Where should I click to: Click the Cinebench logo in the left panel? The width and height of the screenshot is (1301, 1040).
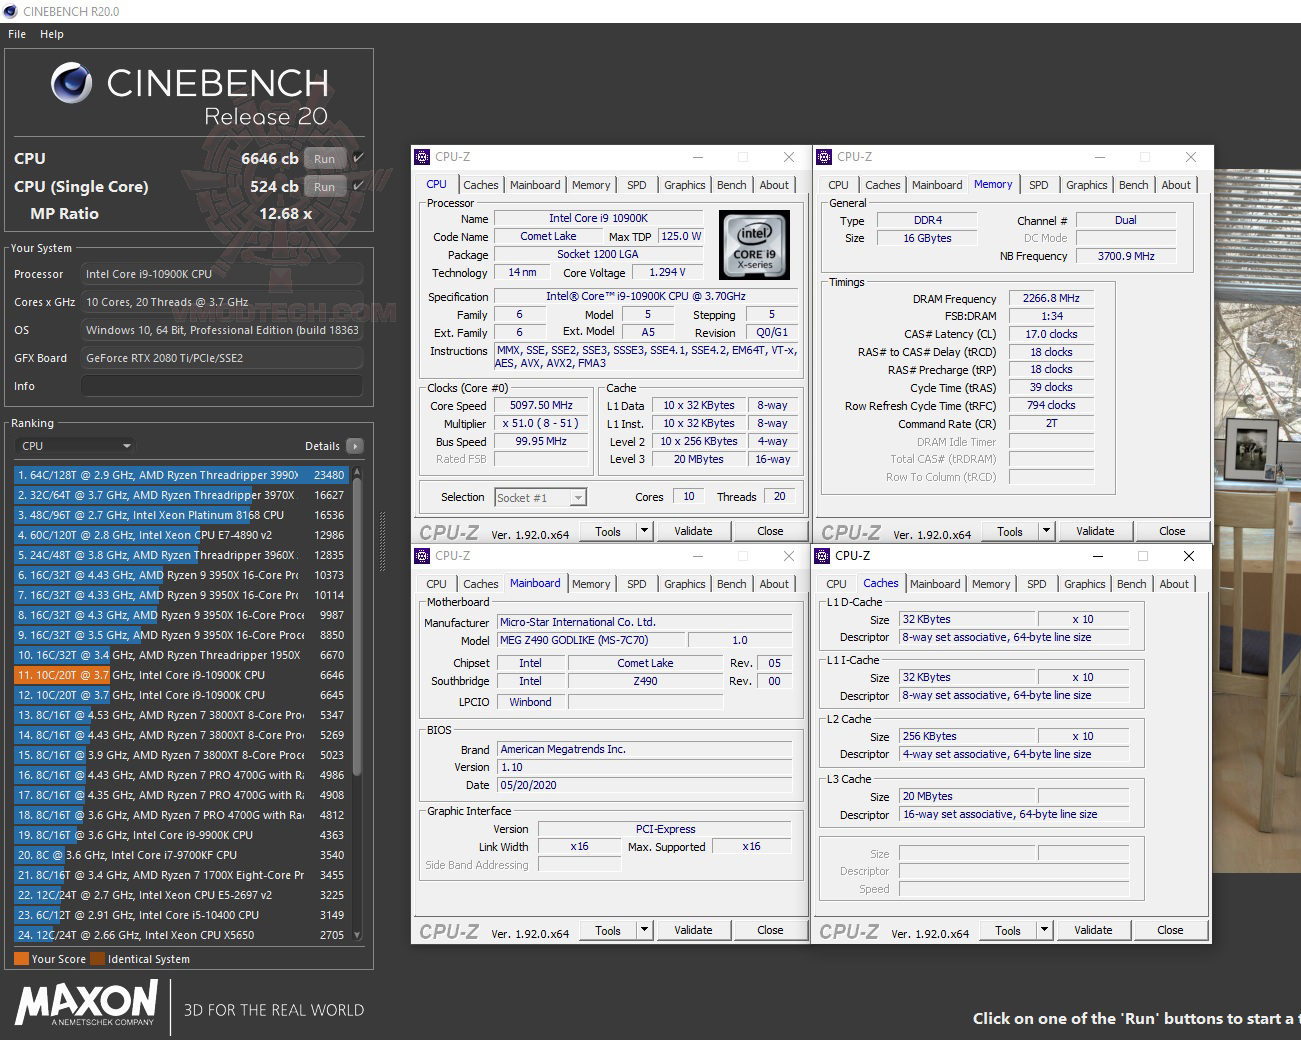click(x=71, y=83)
